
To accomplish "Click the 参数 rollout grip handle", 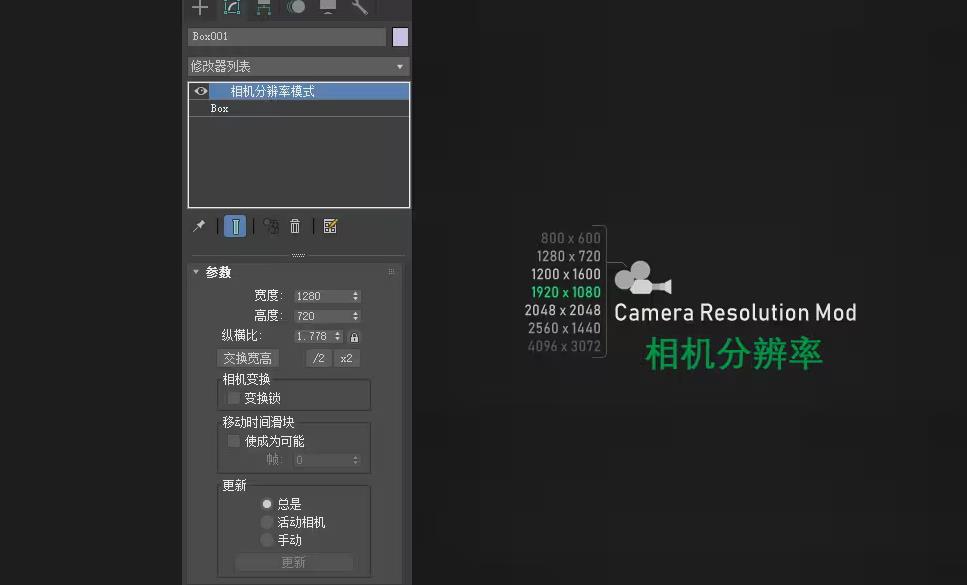I will tap(391, 272).
